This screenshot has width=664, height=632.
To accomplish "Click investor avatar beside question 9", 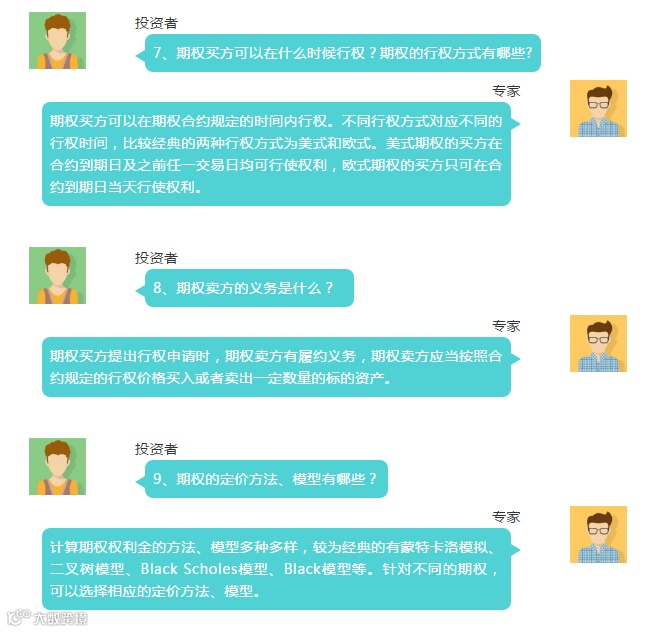I will click(x=57, y=466).
